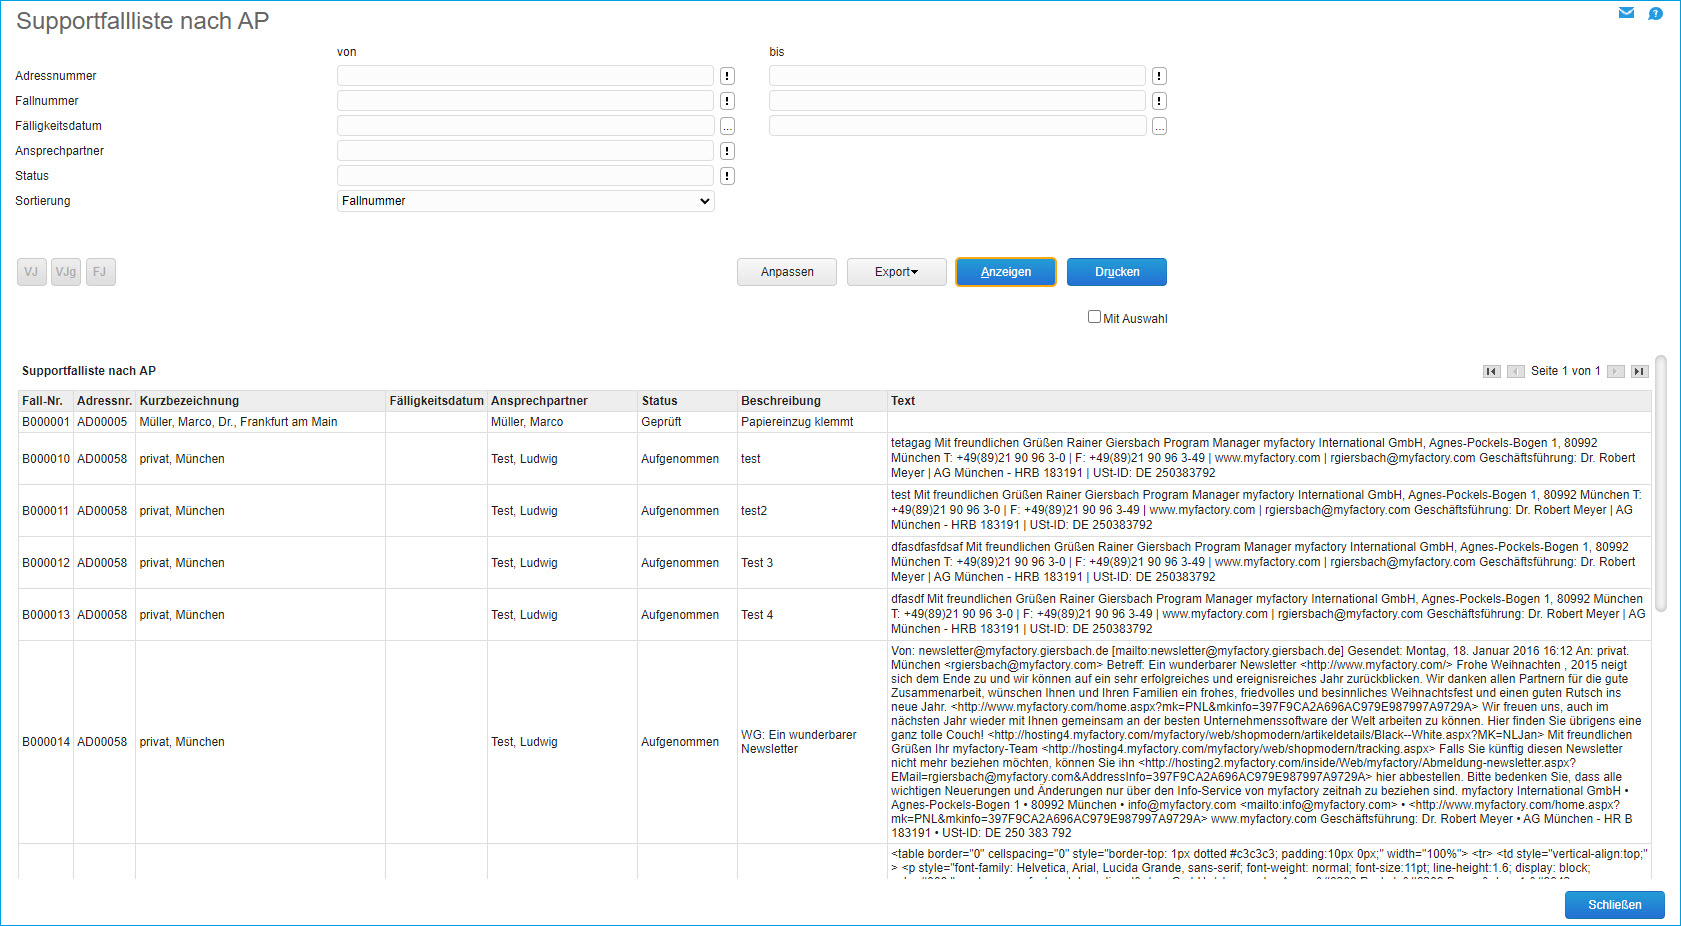The width and height of the screenshot is (1681, 926).
Task: Click the mail envelope icon at top right
Action: pyautogui.click(x=1626, y=13)
